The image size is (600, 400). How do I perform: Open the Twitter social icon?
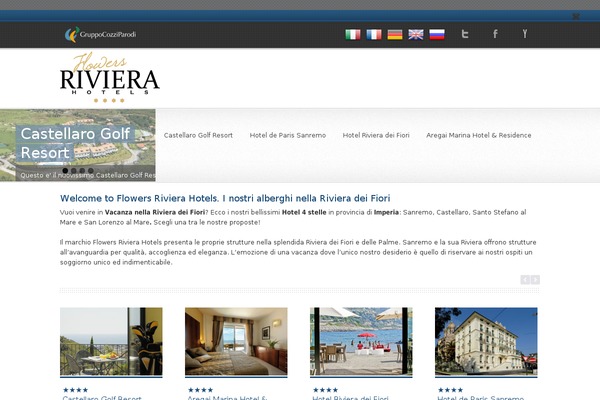(465, 34)
